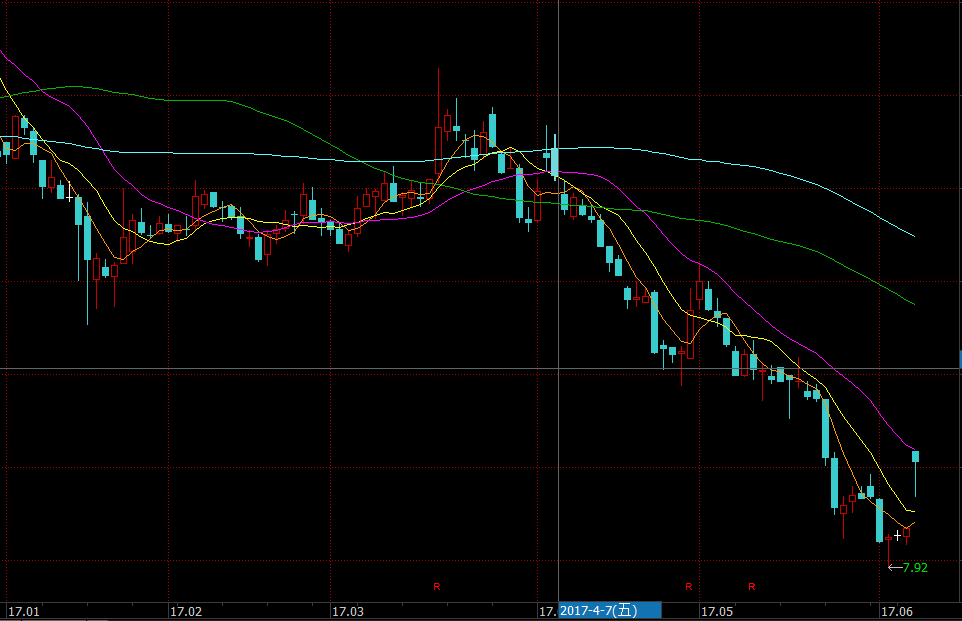Select the highlighted 2017-4-7 date label
This screenshot has height=621, width=962.
(610, 610)
